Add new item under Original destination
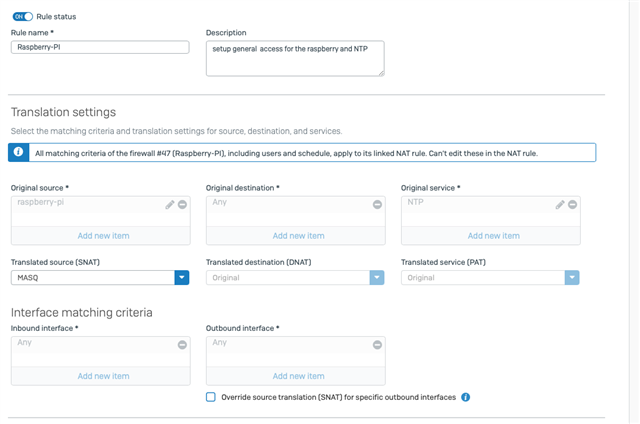Image resolution: width=640 pixels, height=424 pixels. pos(298,236)
